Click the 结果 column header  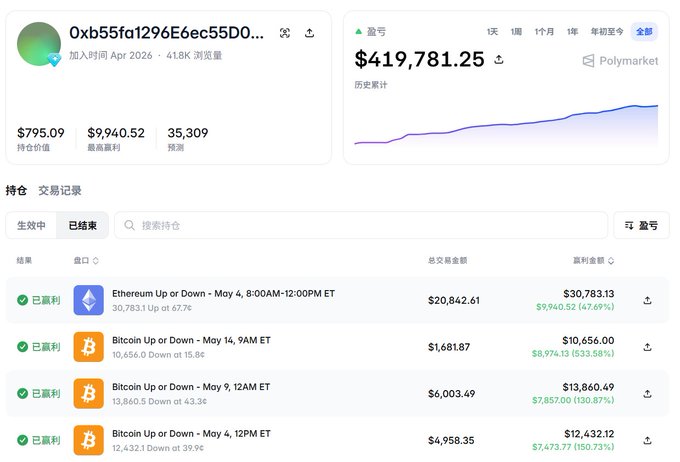(x=24, y=260)
